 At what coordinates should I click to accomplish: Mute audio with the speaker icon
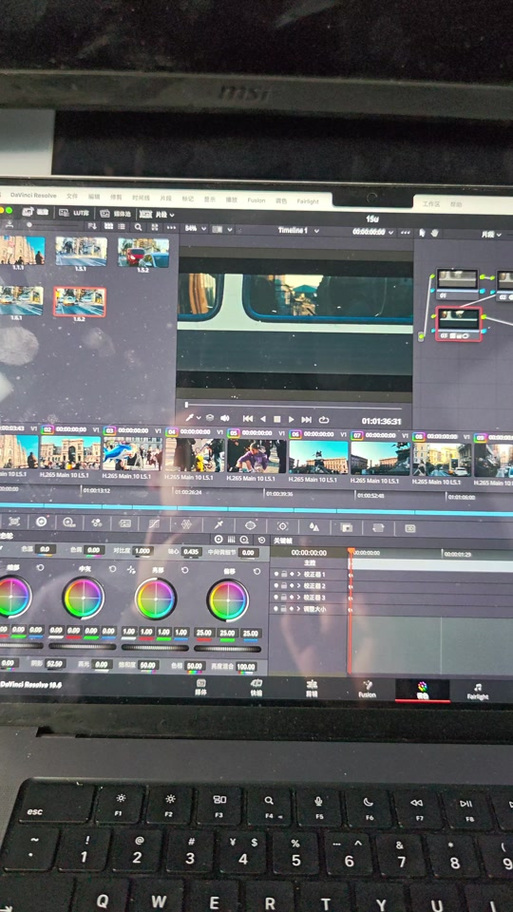coord(225,418)
